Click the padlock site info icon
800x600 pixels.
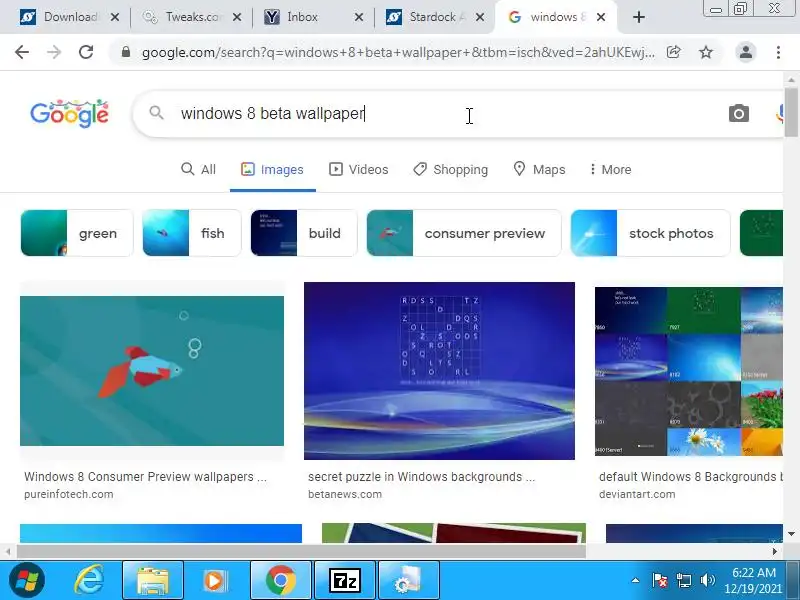[x=126, y=52]
